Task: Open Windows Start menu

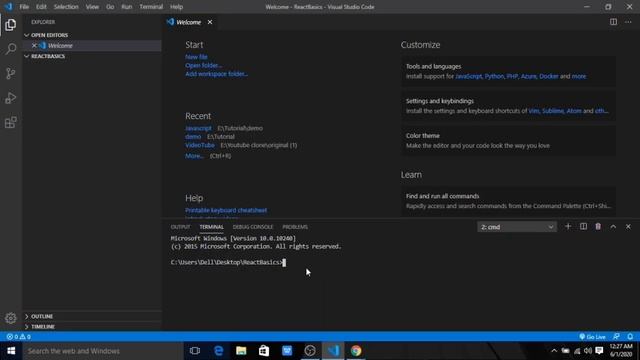Action: click(x=11, y=351)
